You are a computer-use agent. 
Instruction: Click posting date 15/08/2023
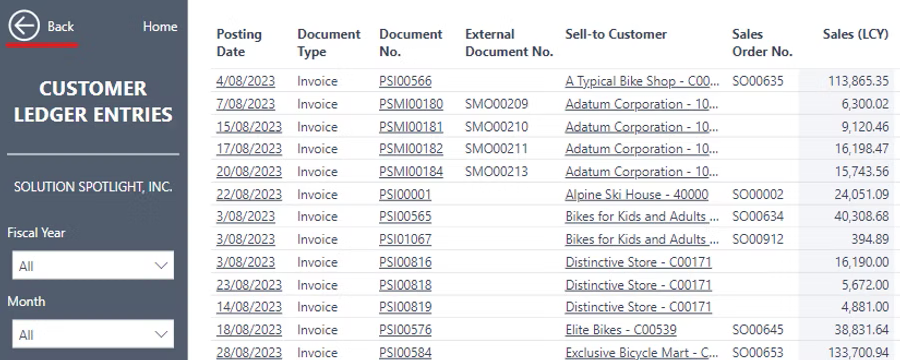point(249,126)
